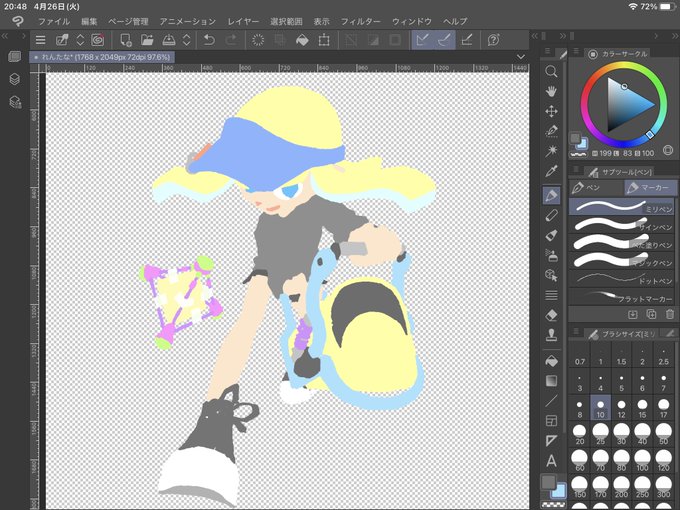This screenshot has width=680, height=510.
Task: Expand right palette dock double arrow
Action: click(563, 36)
